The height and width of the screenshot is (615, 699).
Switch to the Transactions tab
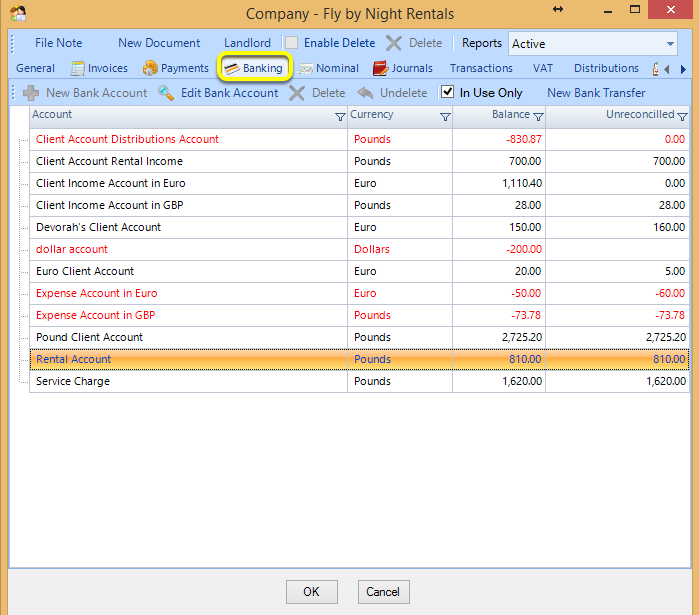pos(481,68)
